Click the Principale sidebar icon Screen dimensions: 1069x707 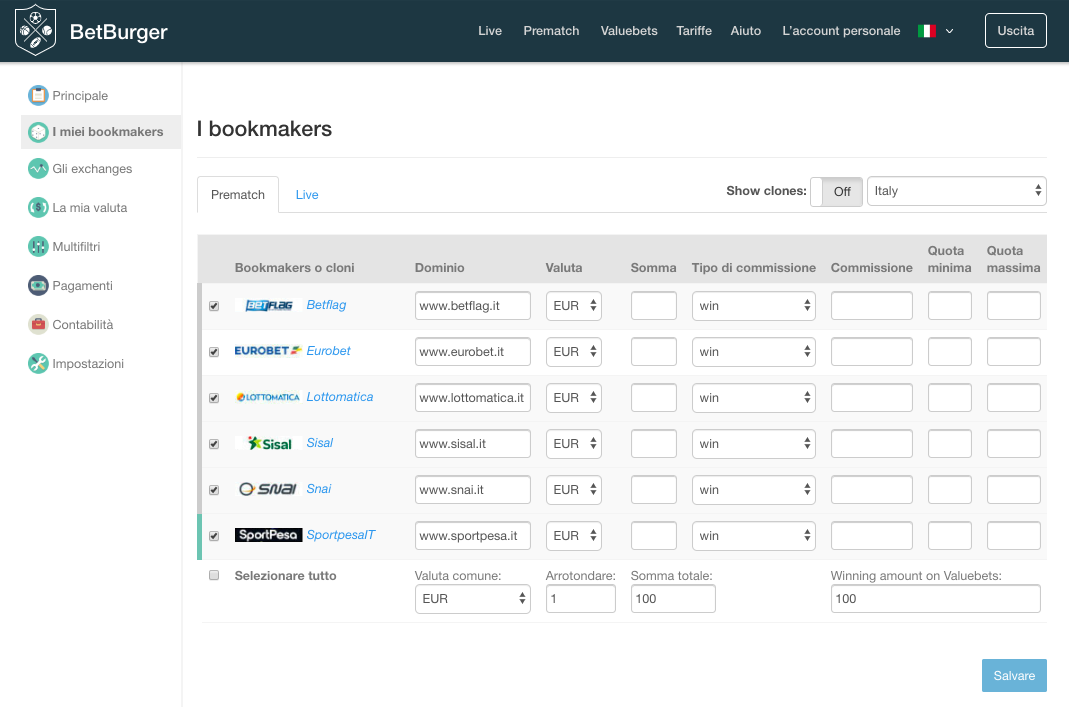point(38,95)
